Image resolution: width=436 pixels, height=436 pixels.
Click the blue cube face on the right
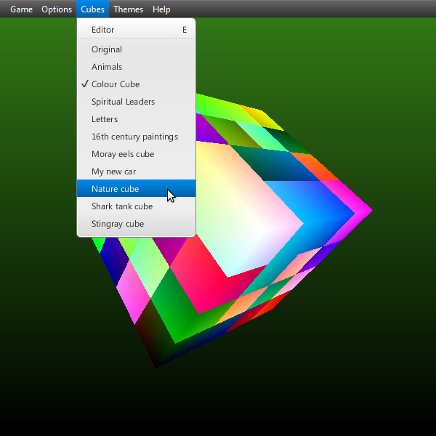pyautogui.click(x=320, y=213)
